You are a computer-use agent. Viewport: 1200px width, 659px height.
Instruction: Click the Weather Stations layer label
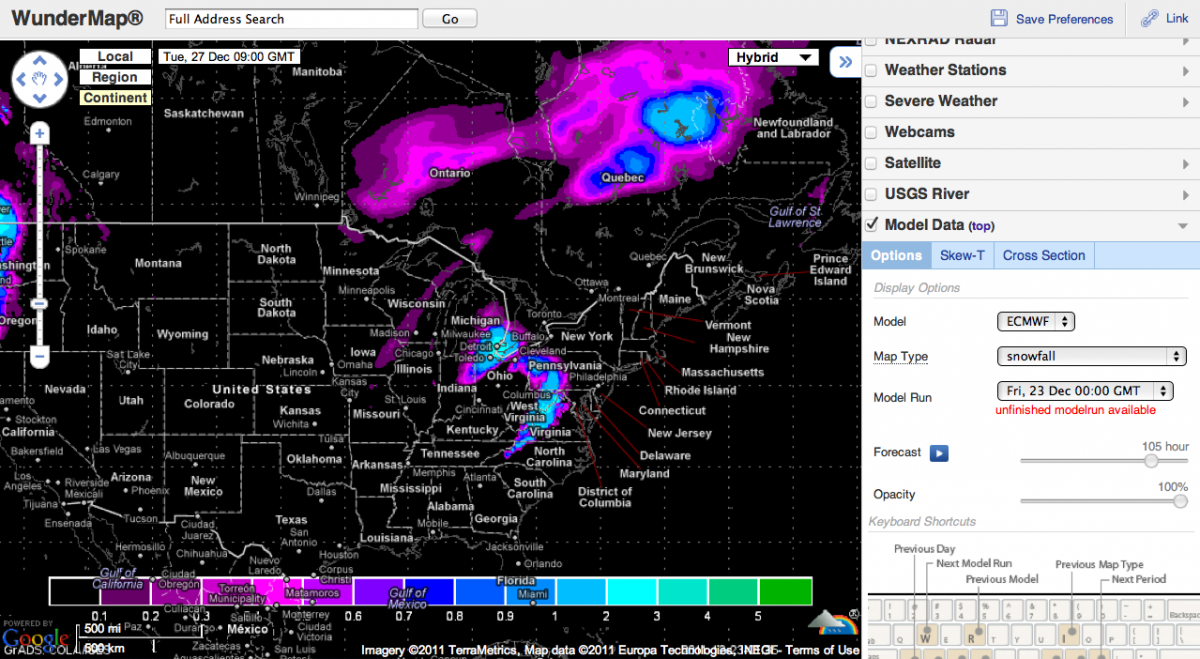tap(945, 70)
